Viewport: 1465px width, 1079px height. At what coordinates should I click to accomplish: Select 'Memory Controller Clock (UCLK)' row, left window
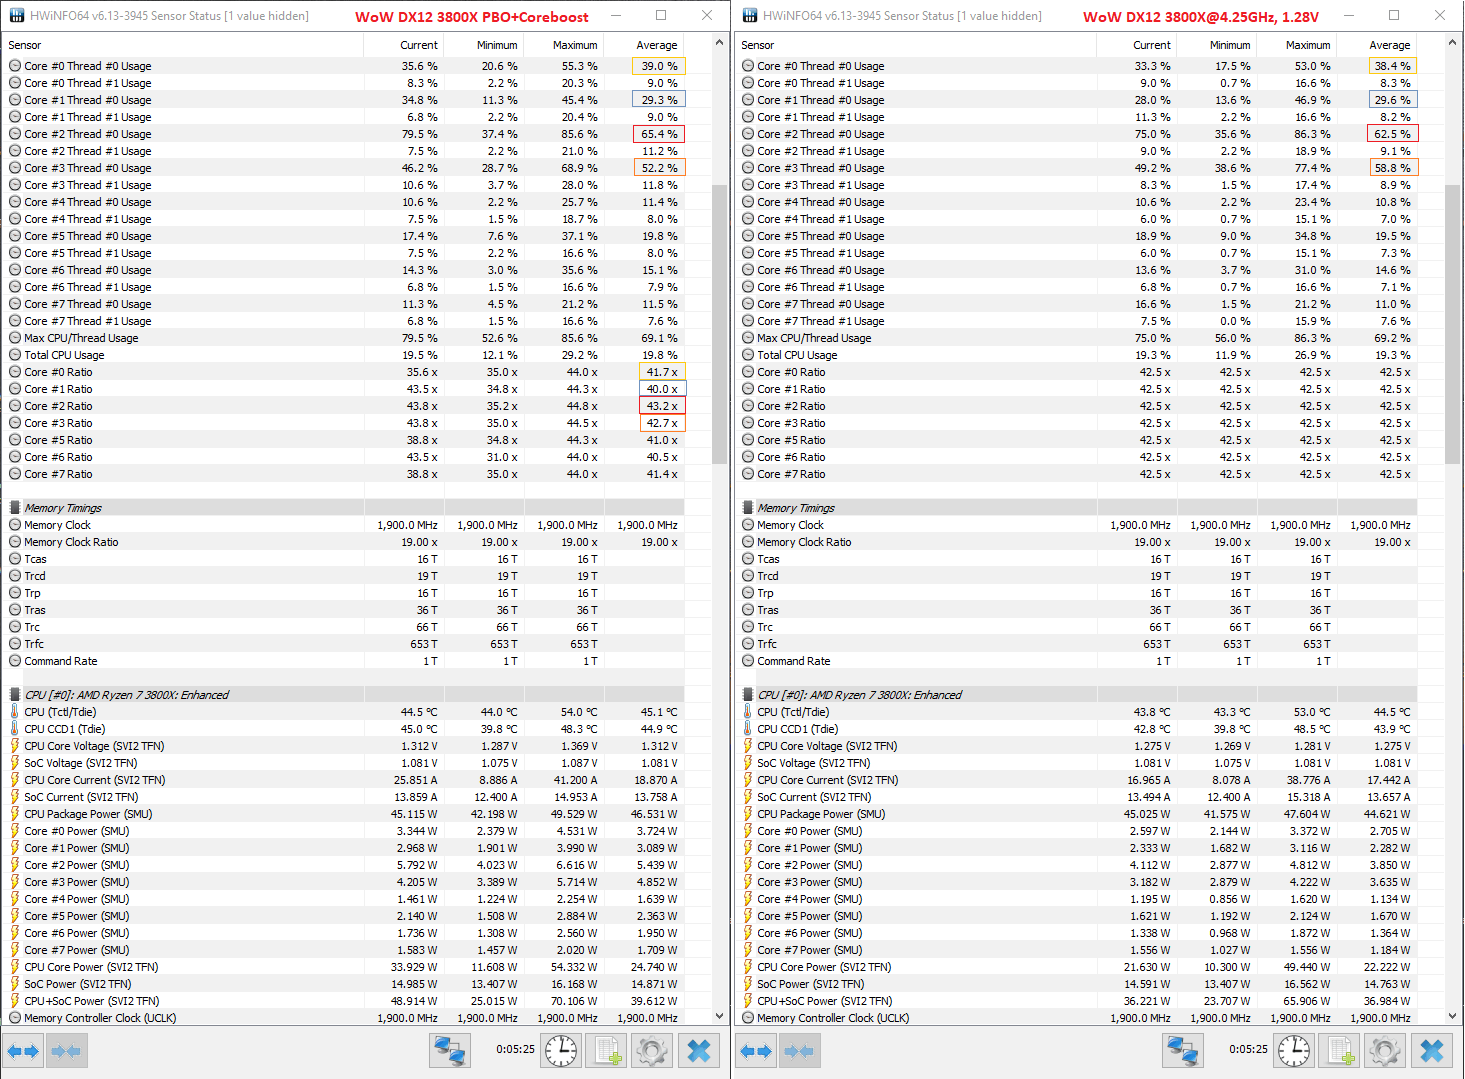tap(345, 1018)
